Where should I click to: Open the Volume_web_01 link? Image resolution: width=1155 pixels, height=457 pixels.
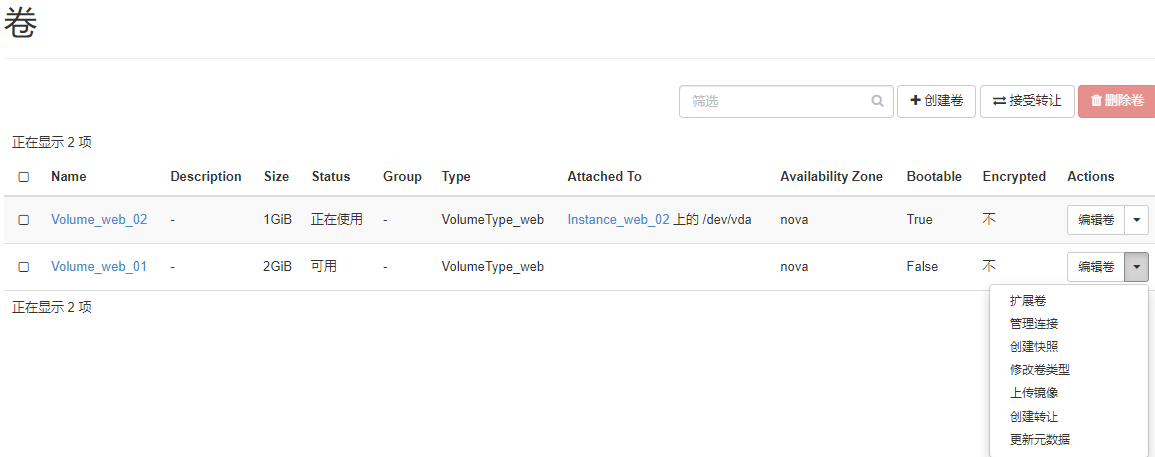pyautogui.click(x=99, y=267)
